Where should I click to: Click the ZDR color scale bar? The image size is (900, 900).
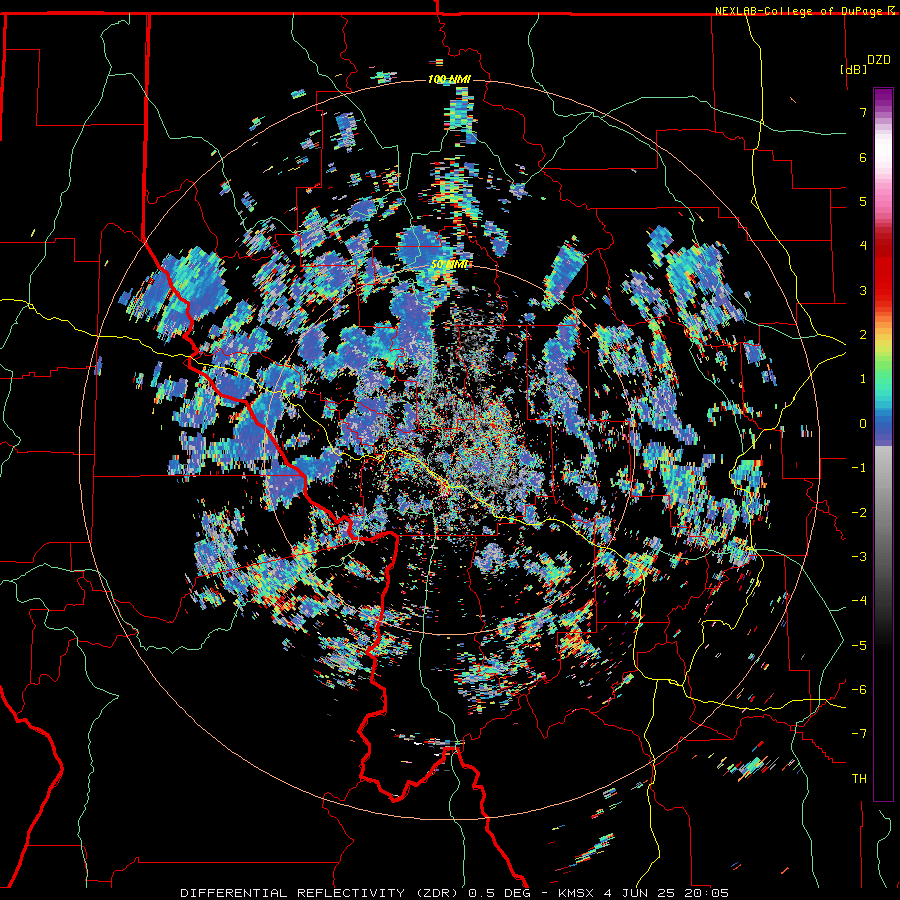[883, 444]
